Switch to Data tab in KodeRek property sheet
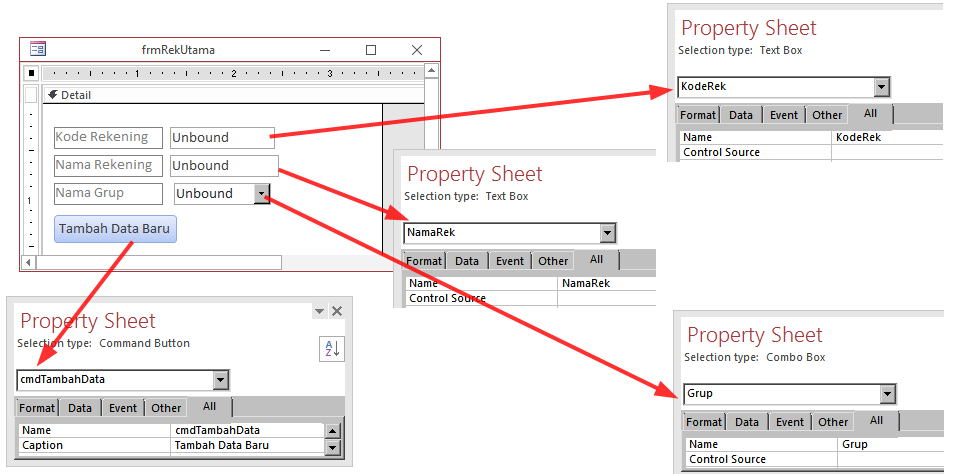 click(x=741, y=115)
